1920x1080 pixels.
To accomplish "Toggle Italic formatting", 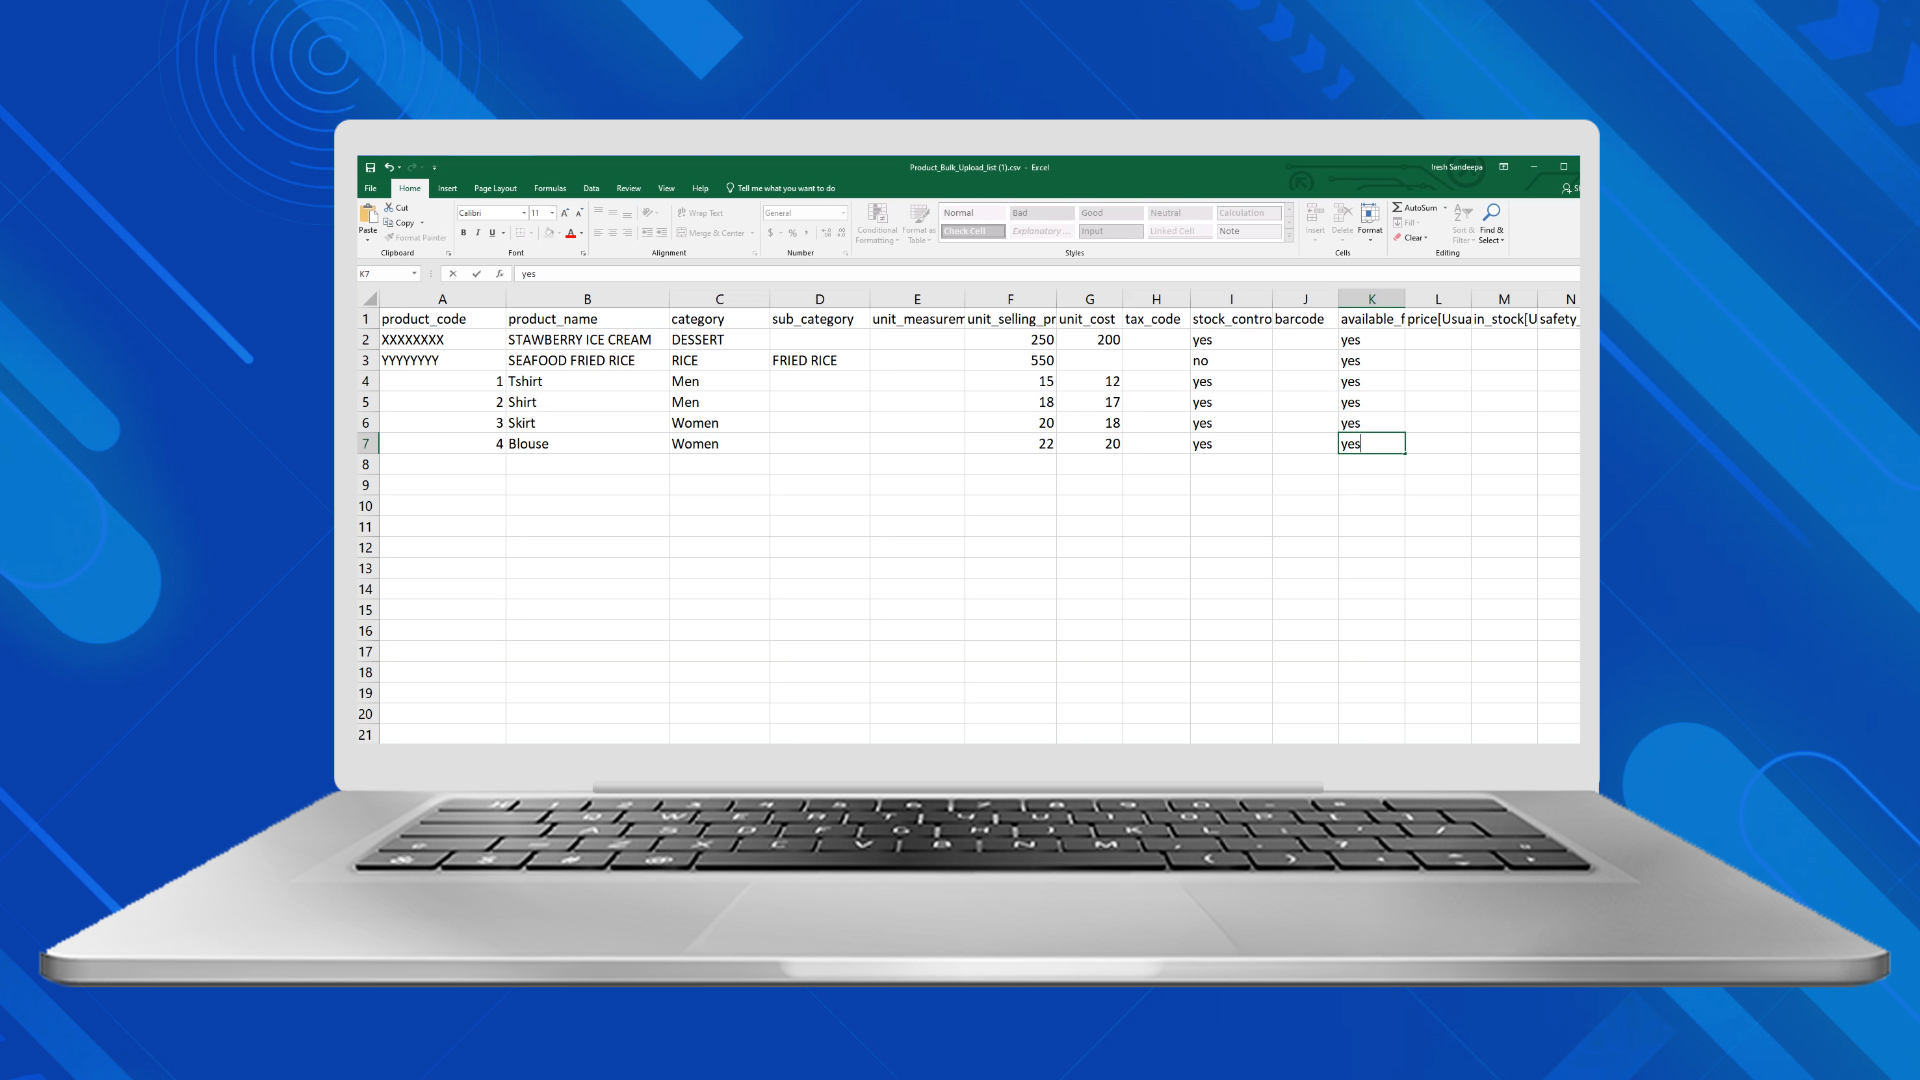I will tap(477, 233).
